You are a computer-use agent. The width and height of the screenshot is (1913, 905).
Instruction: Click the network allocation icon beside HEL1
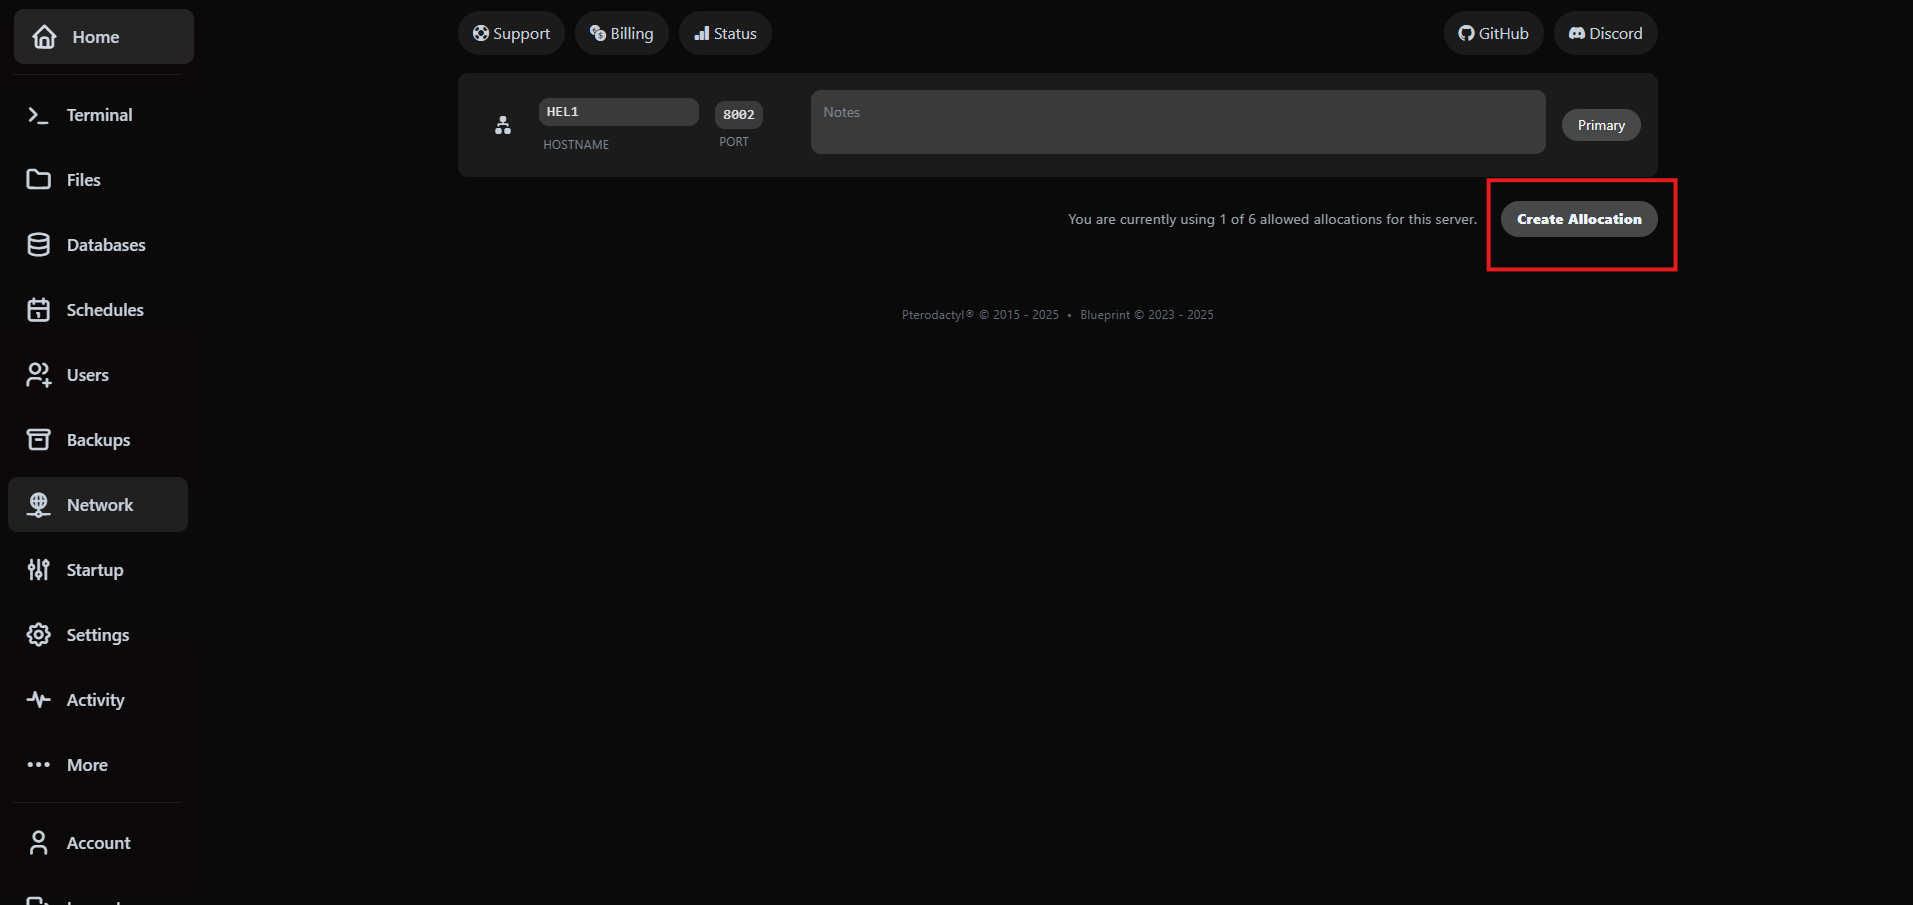[x=502, y=124]
